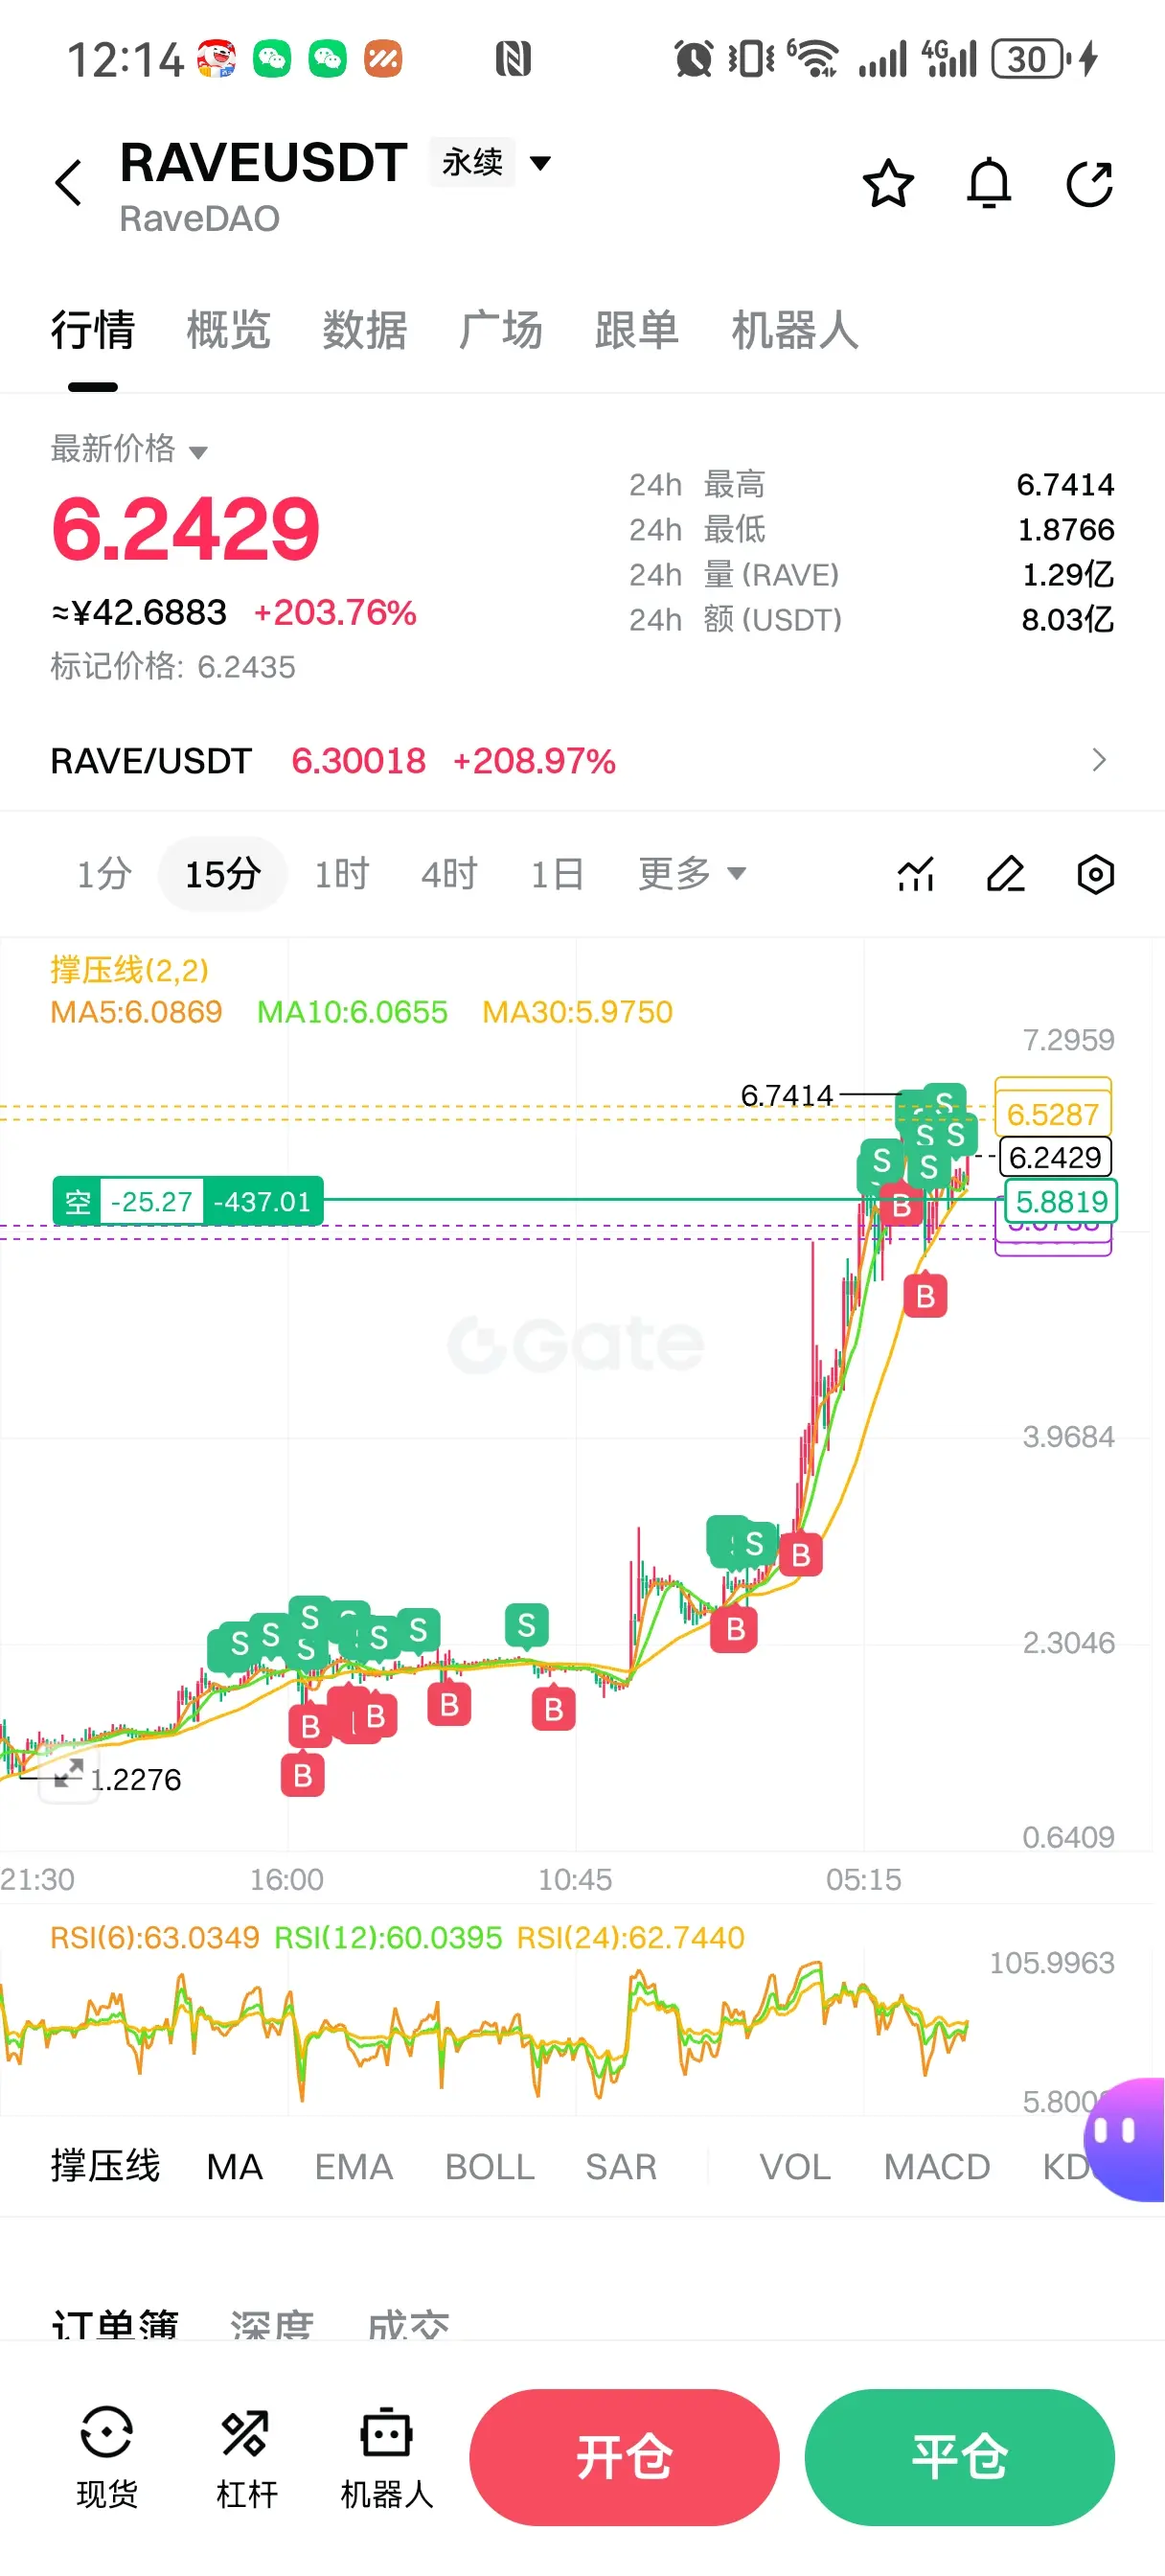Tap the +203.76% change percentage
Screen dimensions: 1165x2576
pyautogui.click(x=335, y=612)
